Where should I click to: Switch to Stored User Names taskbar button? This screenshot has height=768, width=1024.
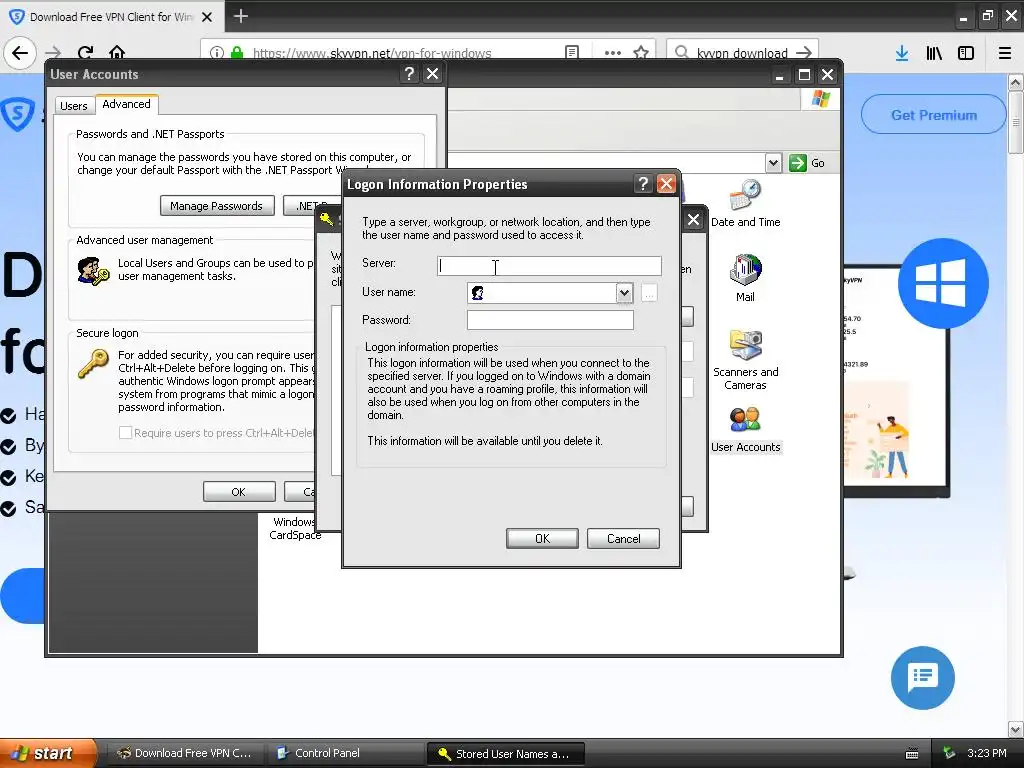coord(505,754)
